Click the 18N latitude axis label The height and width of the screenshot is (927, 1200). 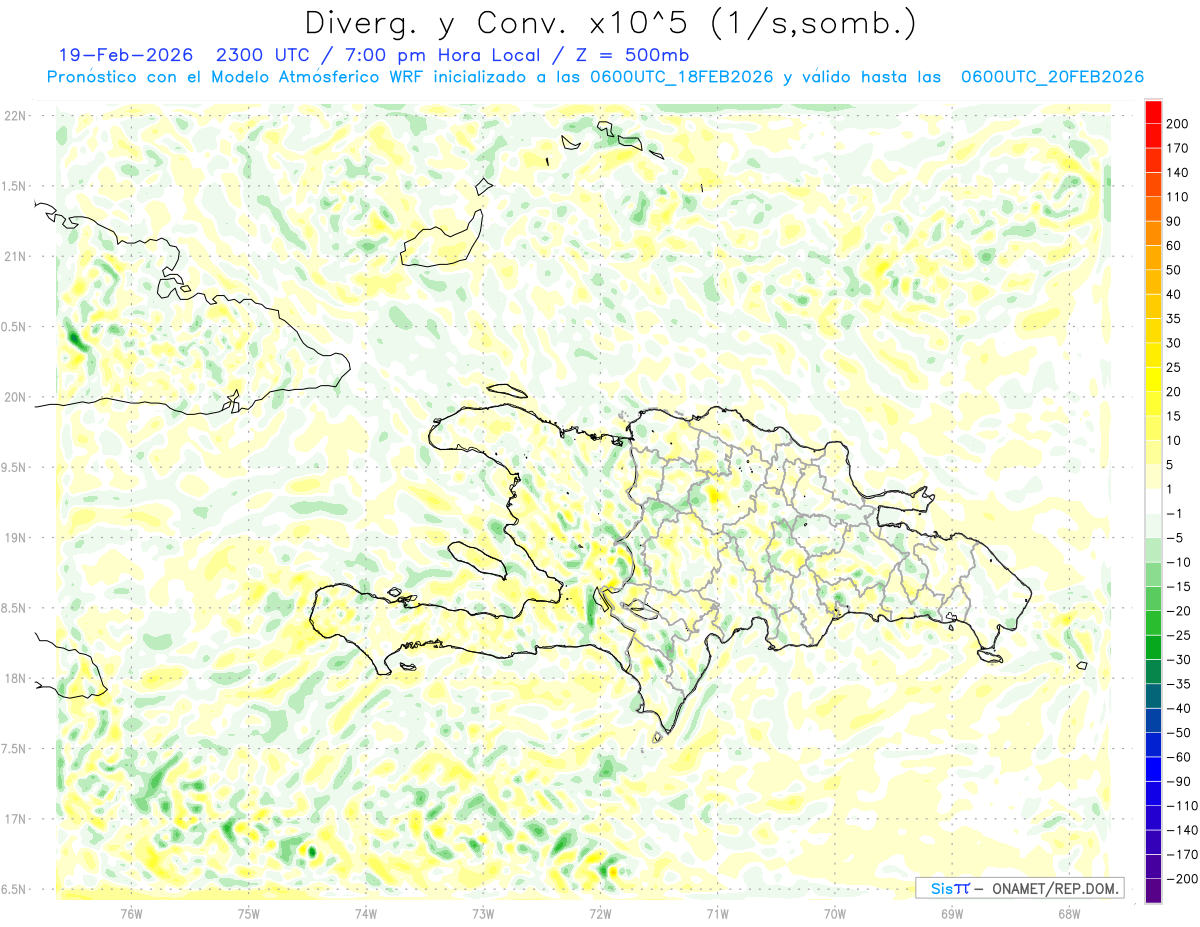click(16, 679)
